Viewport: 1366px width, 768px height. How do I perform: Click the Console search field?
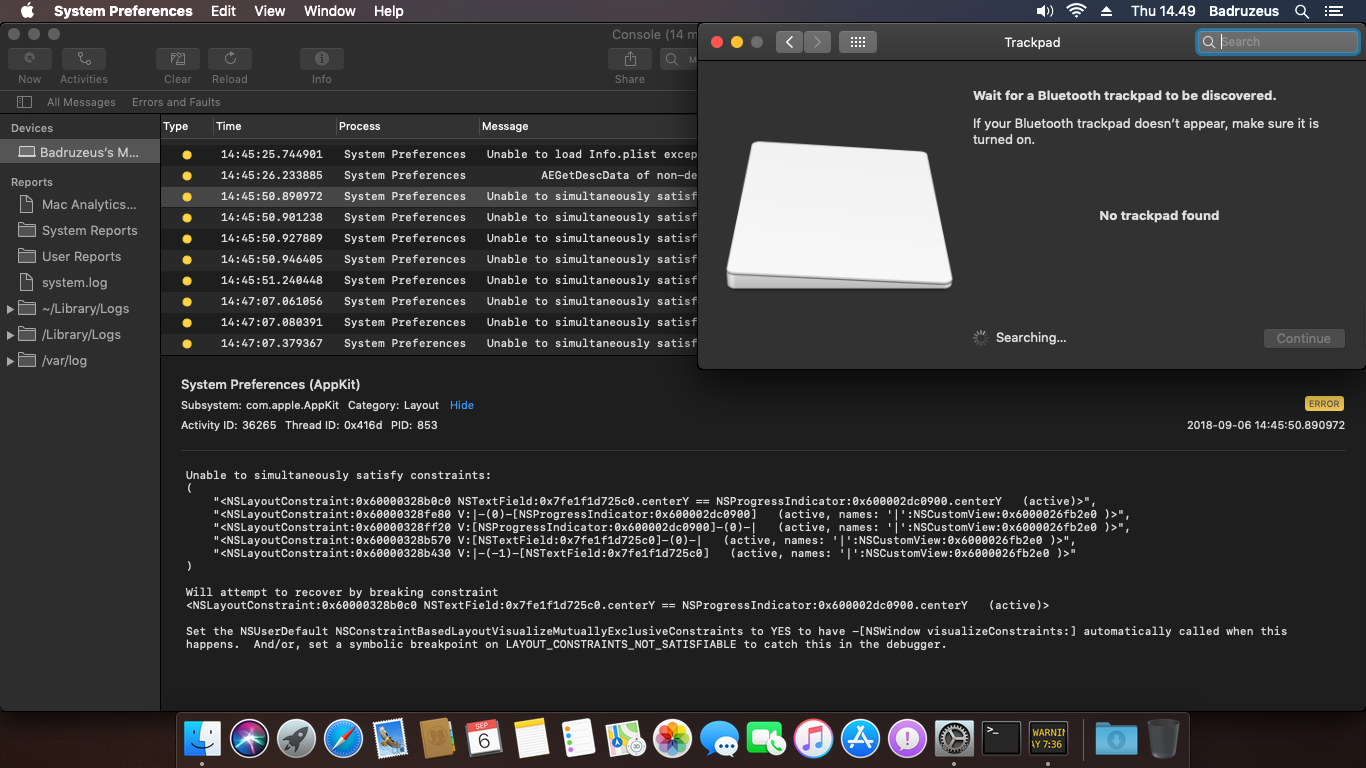(680, 59)
